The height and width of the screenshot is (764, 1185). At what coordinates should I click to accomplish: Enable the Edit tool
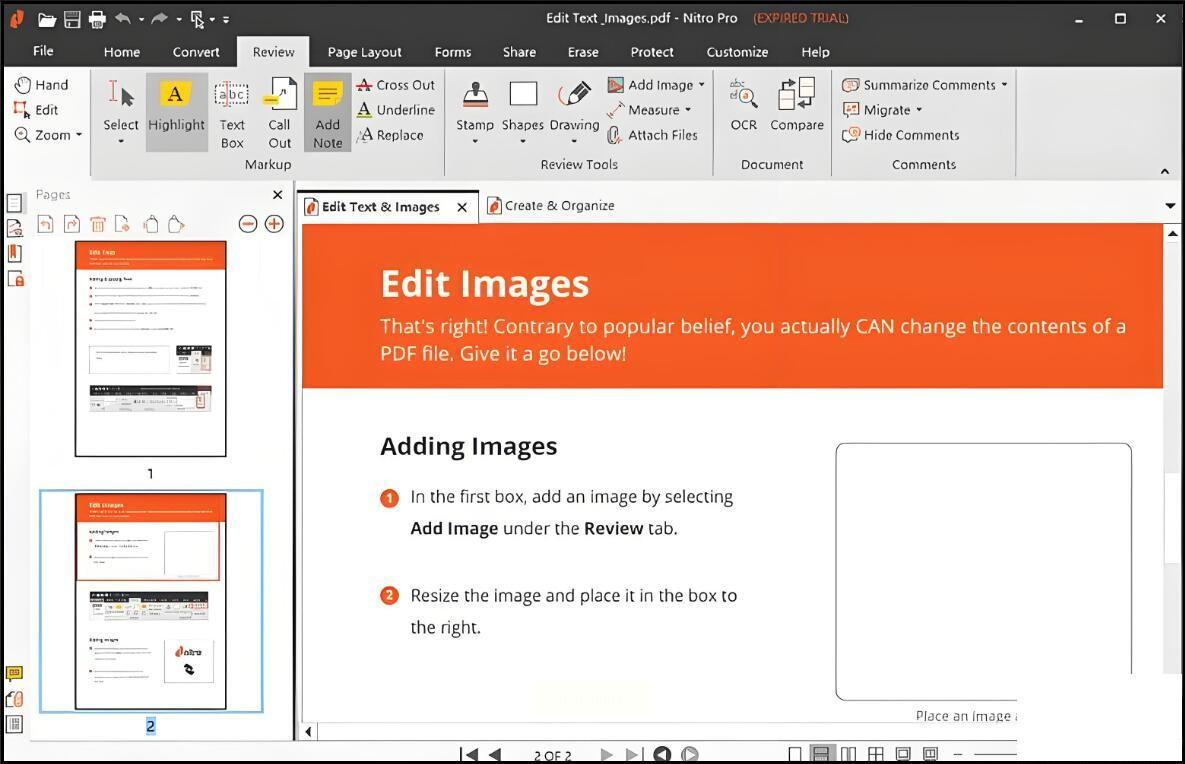tap(36, 110)
